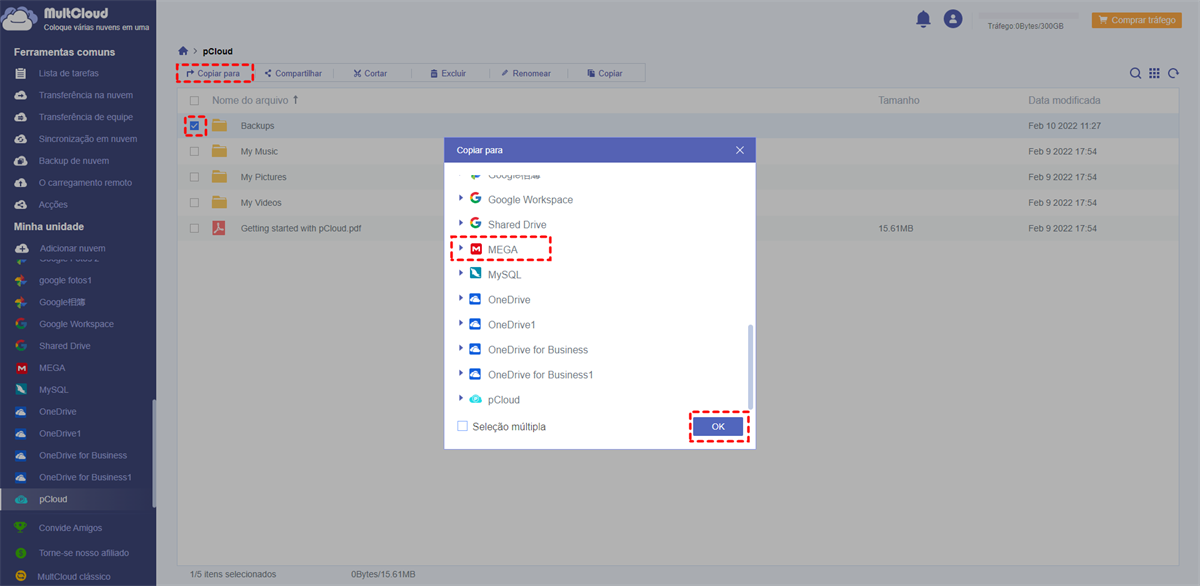Image resolution: width=1200 pixels, height=586 pixels.
Task: Expand pCloud node in dialog tree
Action: click(461, 399)
